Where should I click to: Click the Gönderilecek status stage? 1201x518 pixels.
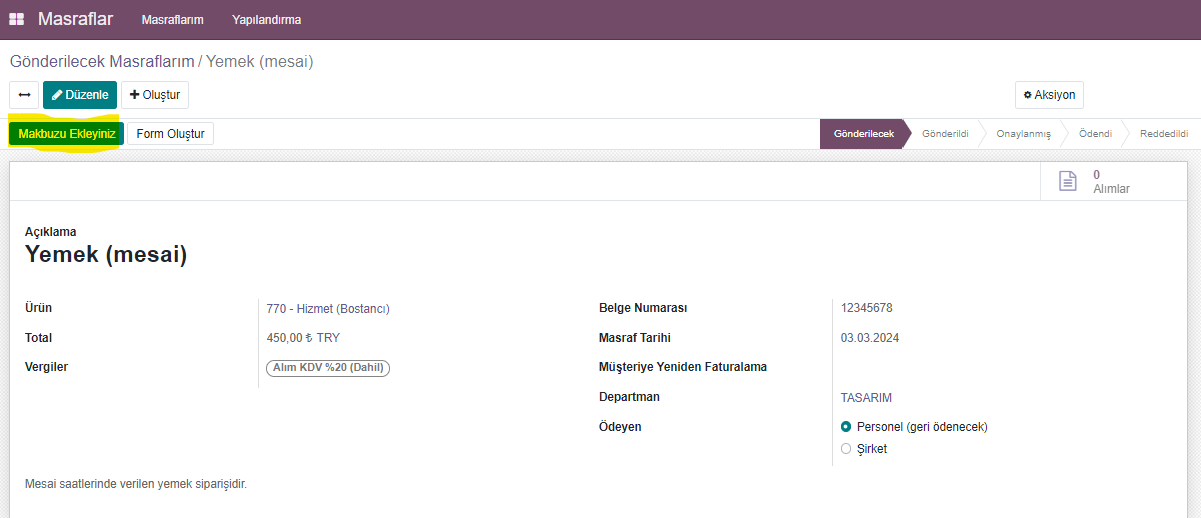click(x=863, y=134)
